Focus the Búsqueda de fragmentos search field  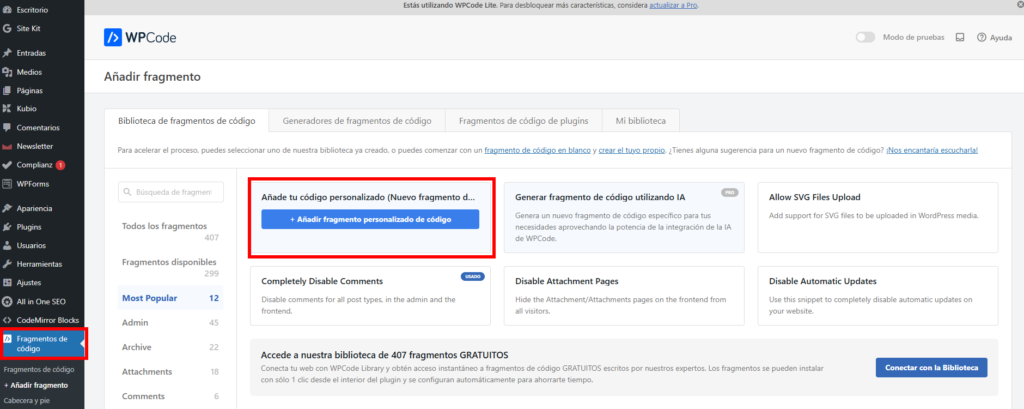[x=171, y=192]
